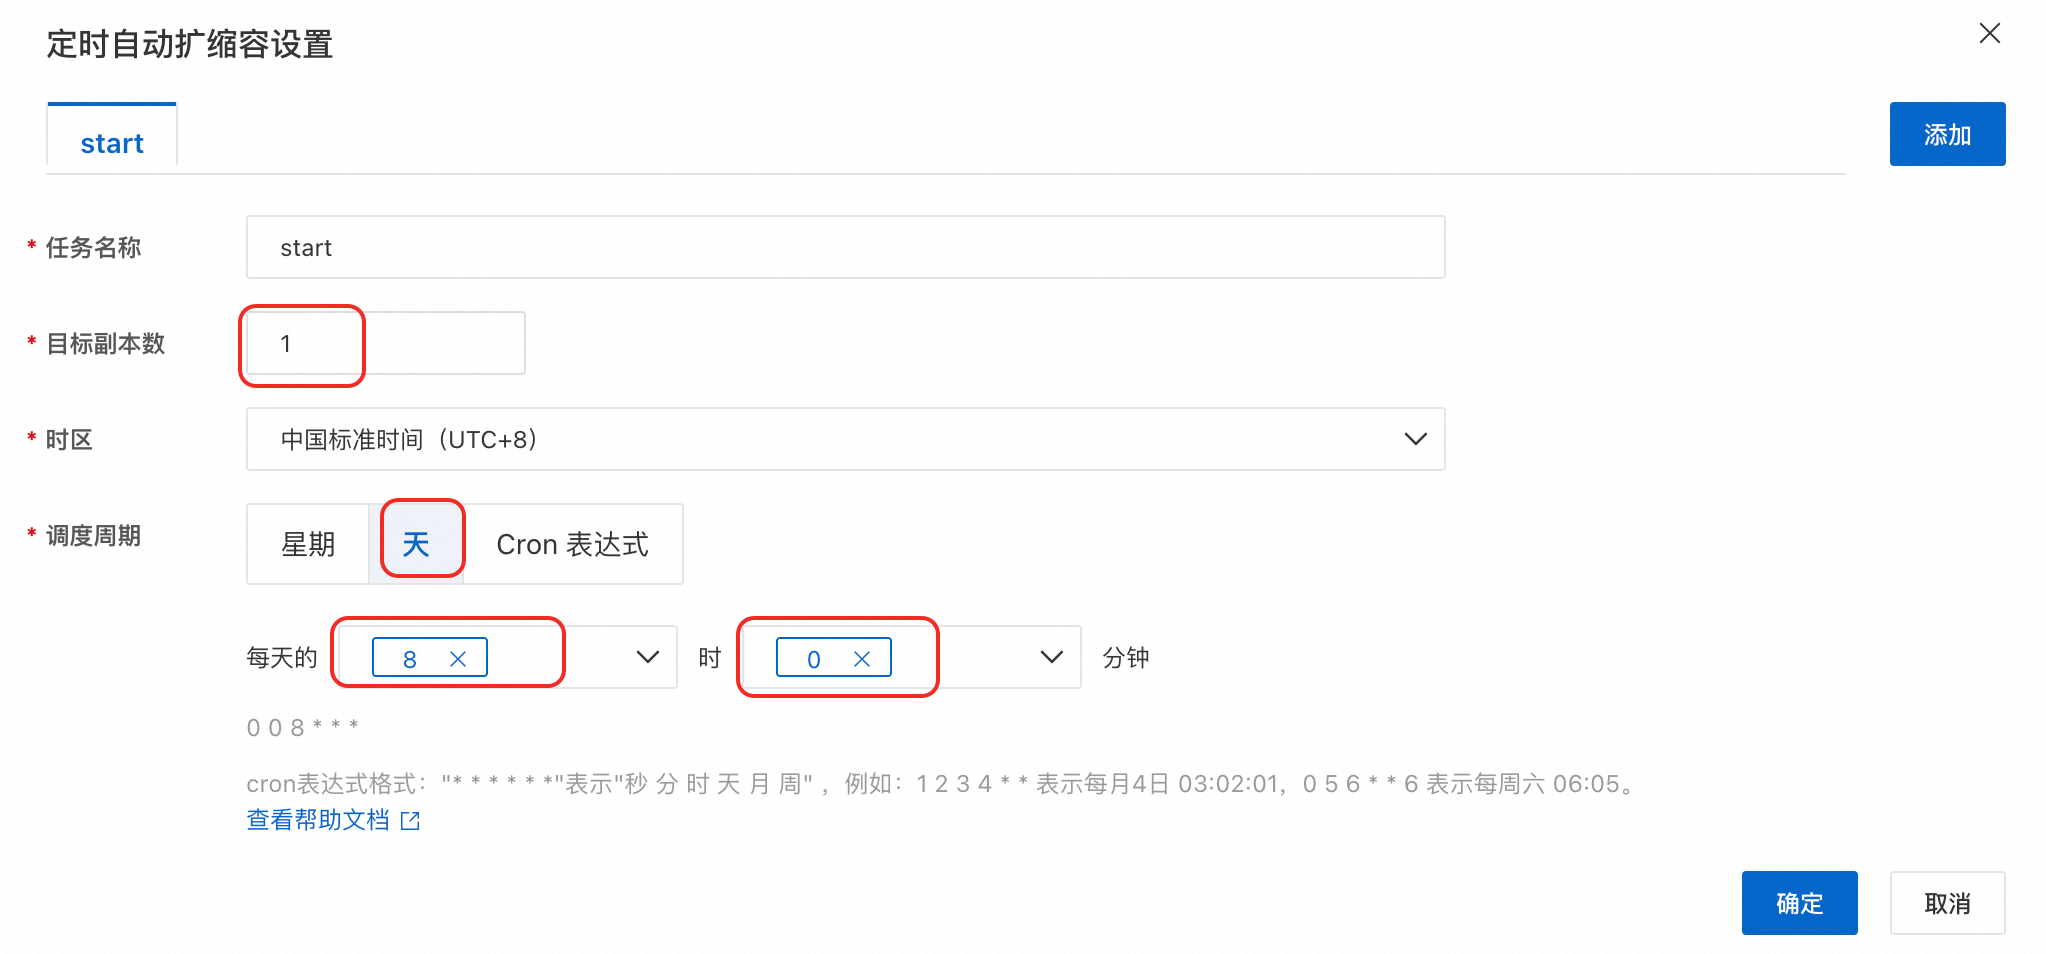Click the selected hour tag 8
The width and height of the screenshot is (2046, 954).
(410, 659)
